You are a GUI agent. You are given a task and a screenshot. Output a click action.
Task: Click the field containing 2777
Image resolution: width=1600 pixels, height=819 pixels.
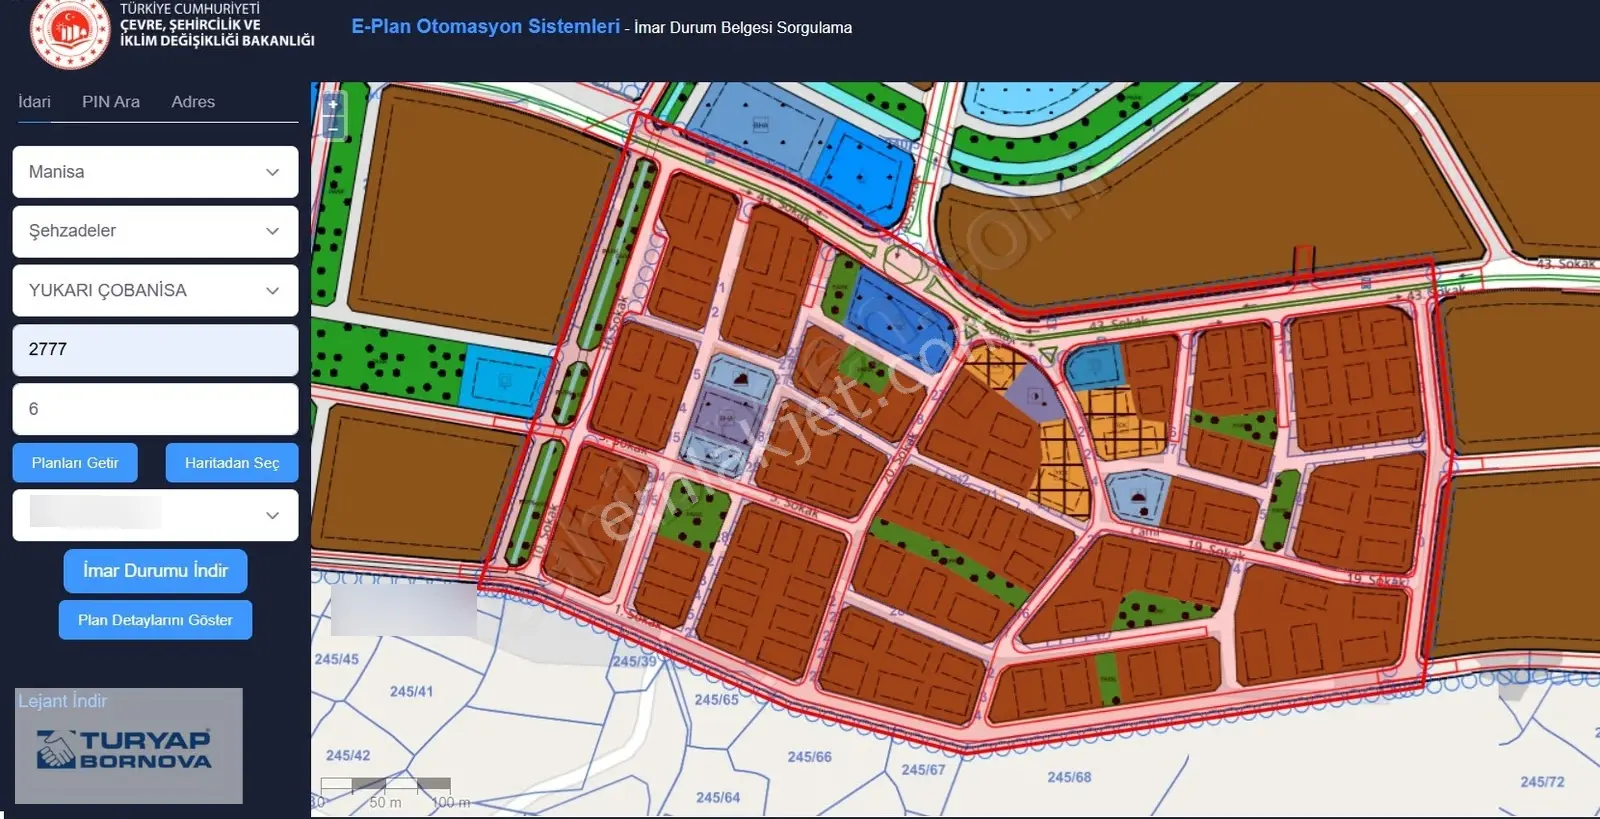coord(155,349)
